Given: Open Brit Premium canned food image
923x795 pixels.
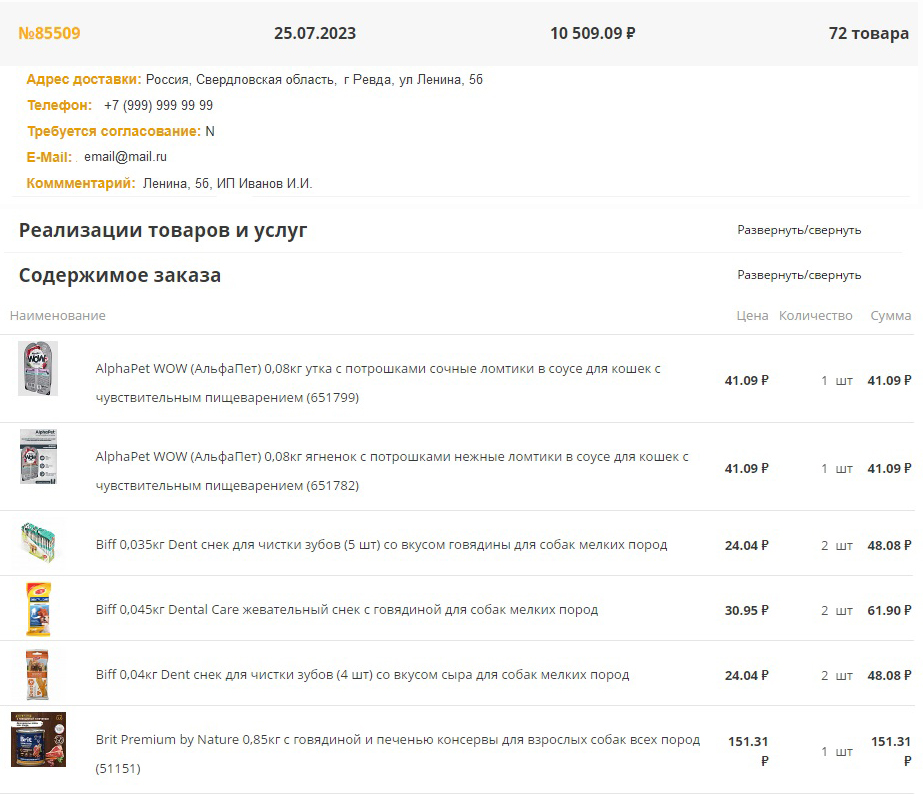Looking at the screenshot, I should pos(38,740).
